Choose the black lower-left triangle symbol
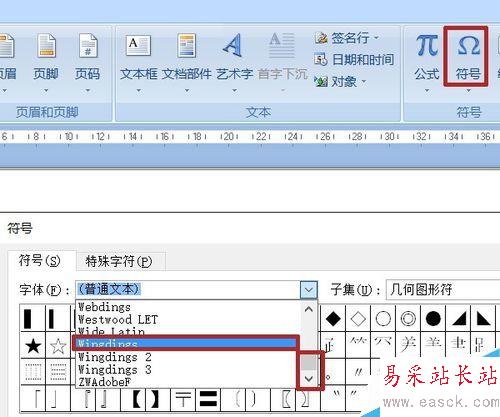Viewport: 500px width, 417px height. pyautogui.click(x=483, y=319)
